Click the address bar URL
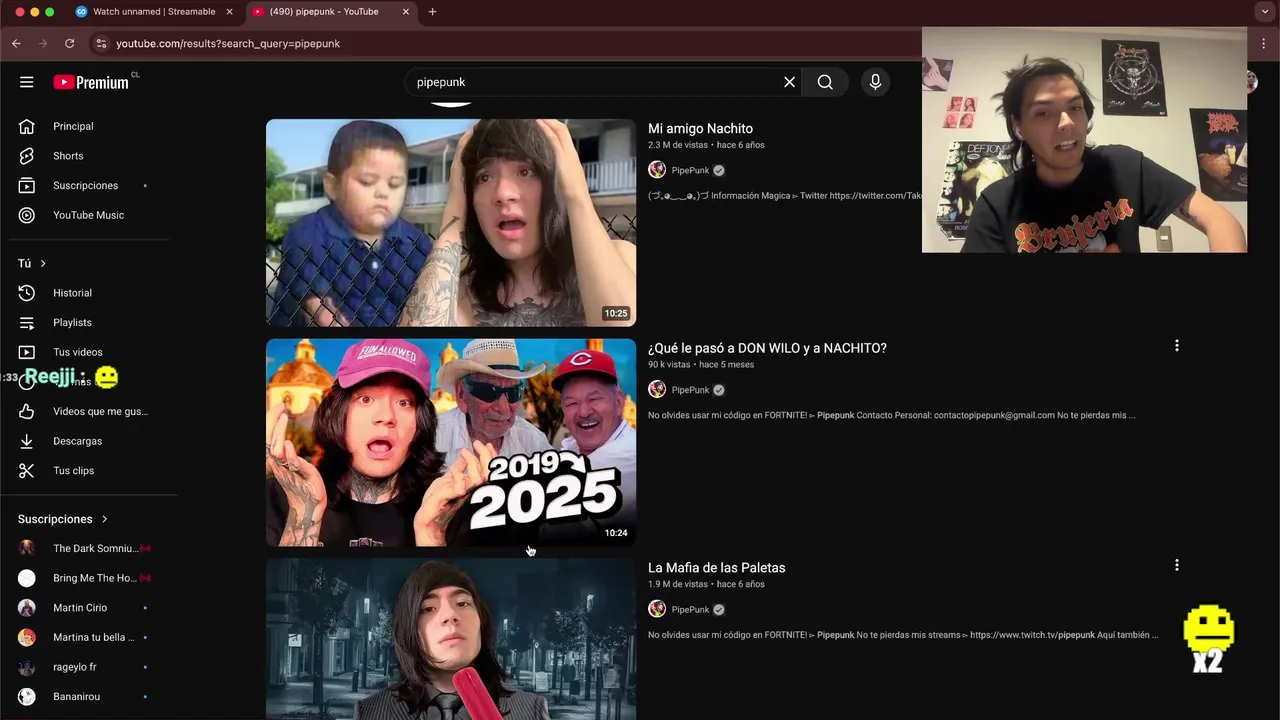This screenshot has height=720, width=1280. click(228, 44)
